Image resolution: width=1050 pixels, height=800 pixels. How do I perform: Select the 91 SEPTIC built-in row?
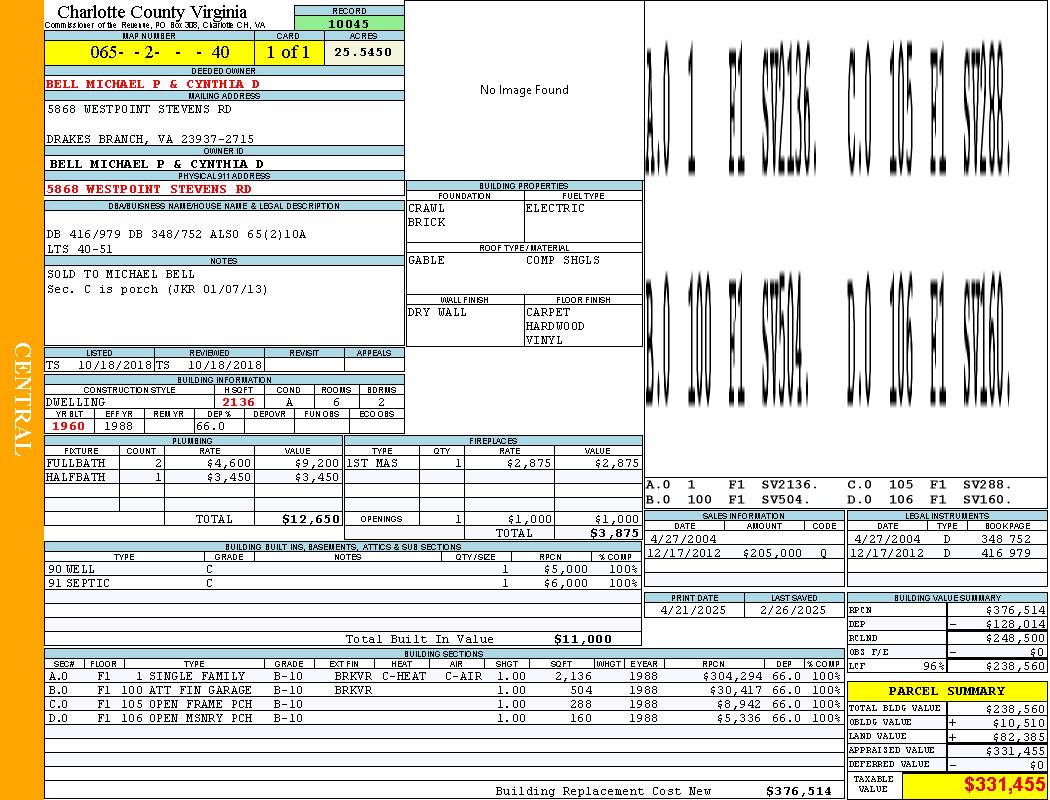pos(343,584)
